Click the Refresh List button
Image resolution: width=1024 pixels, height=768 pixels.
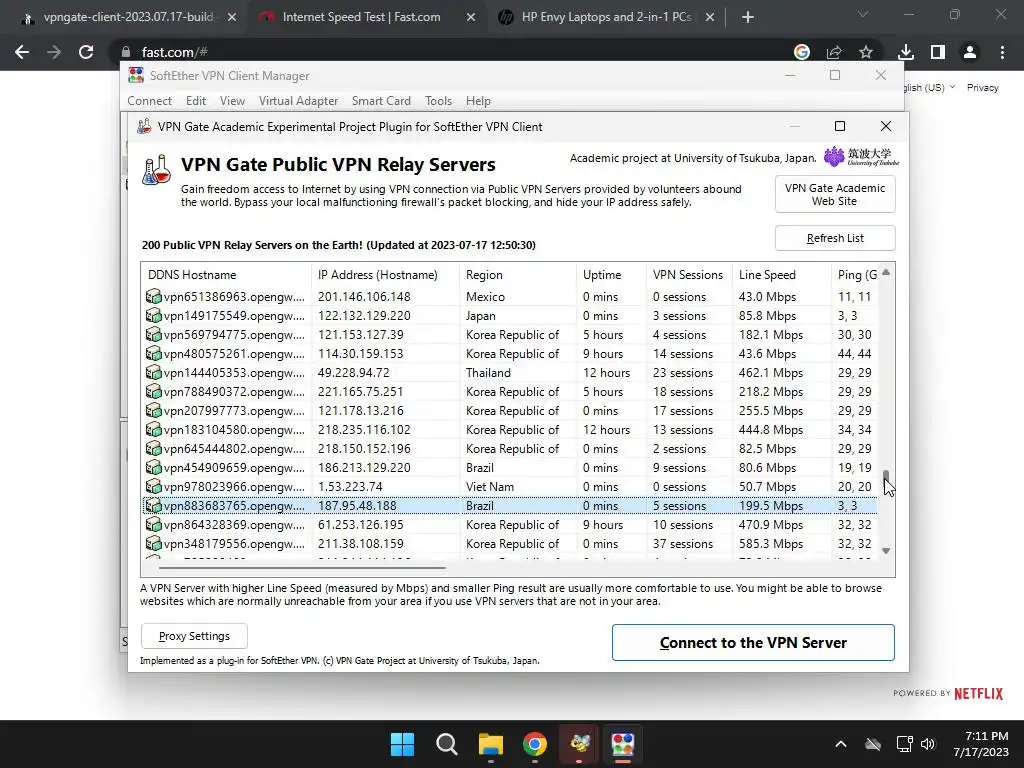pyautogui.click(x=835, y=238)
